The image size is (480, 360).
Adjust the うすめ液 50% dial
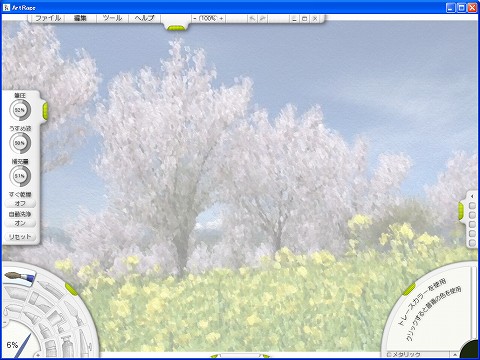click(20, 143)
